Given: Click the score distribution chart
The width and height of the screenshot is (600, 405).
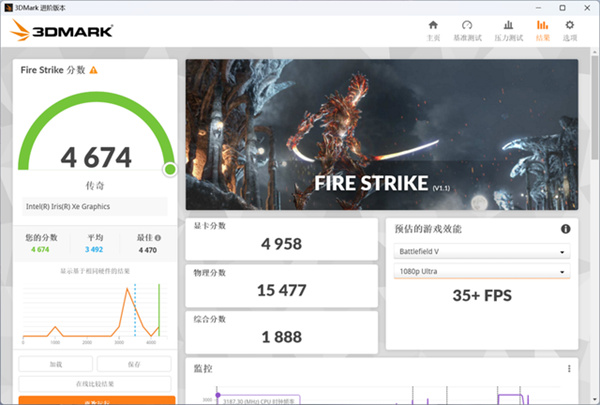Looking at the screenshot, I should [x=95, y=312].
